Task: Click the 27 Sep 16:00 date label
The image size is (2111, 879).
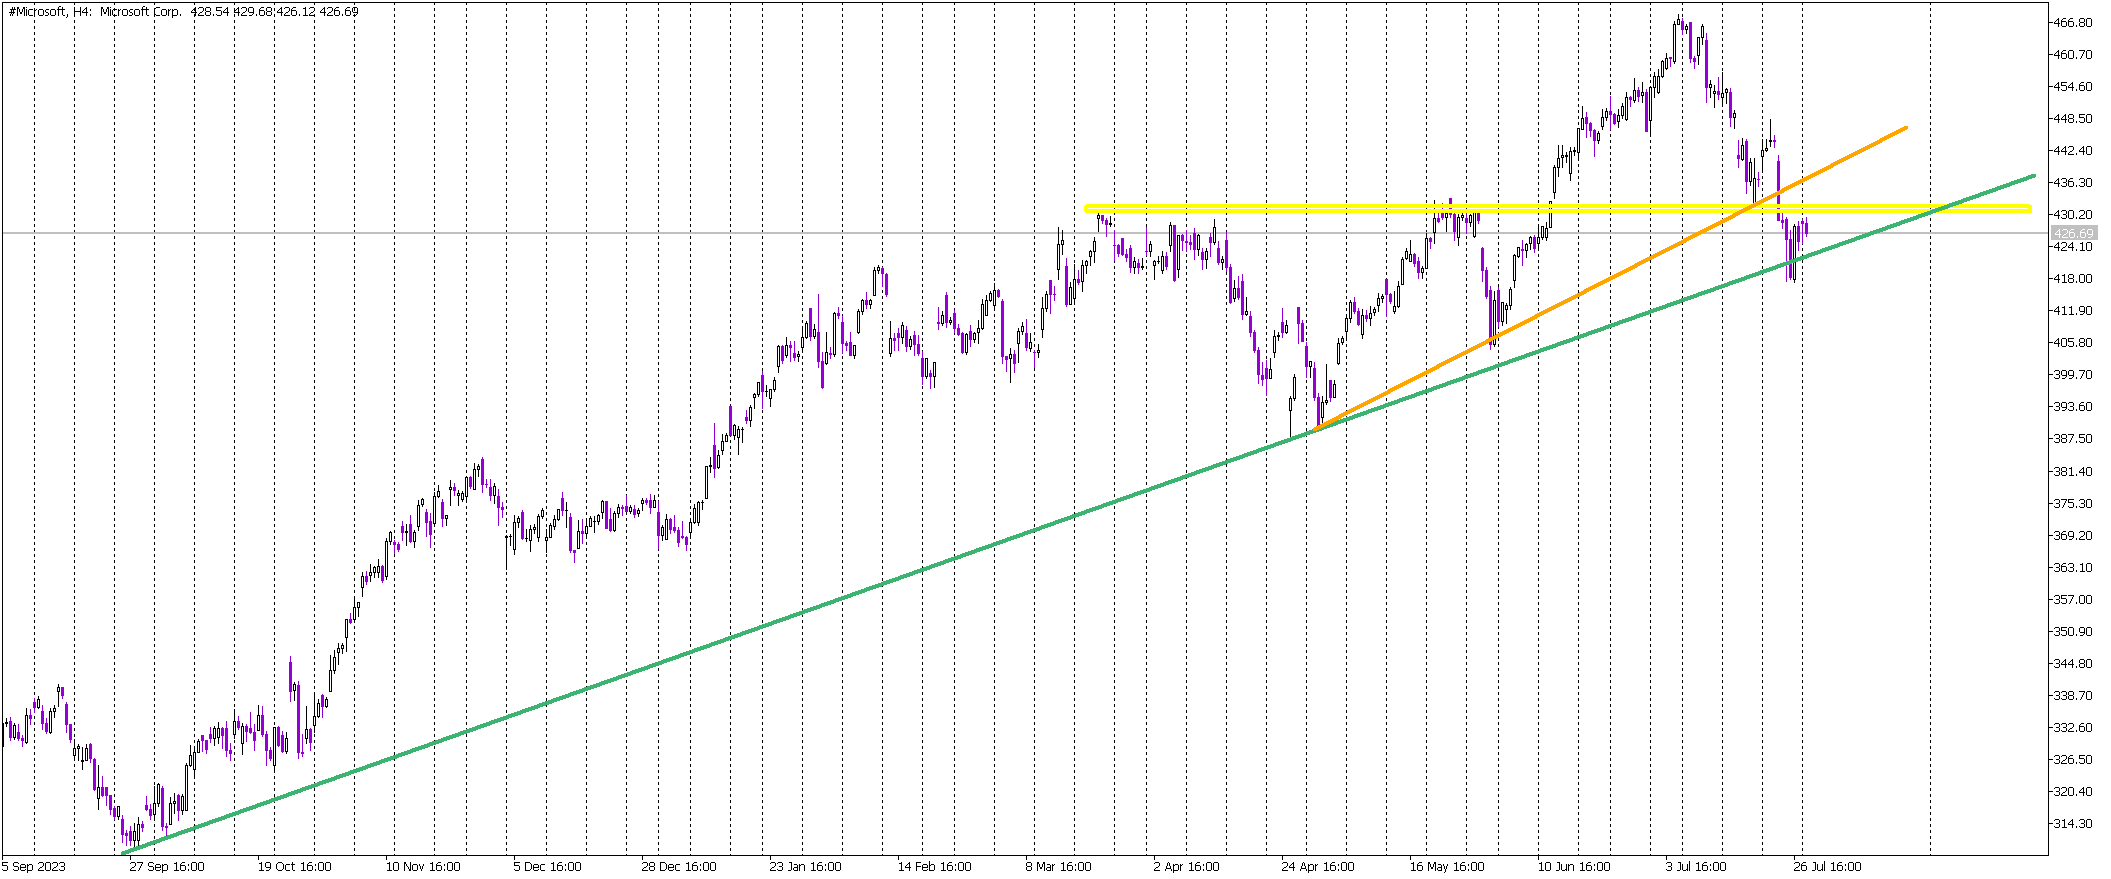Action: tap(167, 866)
